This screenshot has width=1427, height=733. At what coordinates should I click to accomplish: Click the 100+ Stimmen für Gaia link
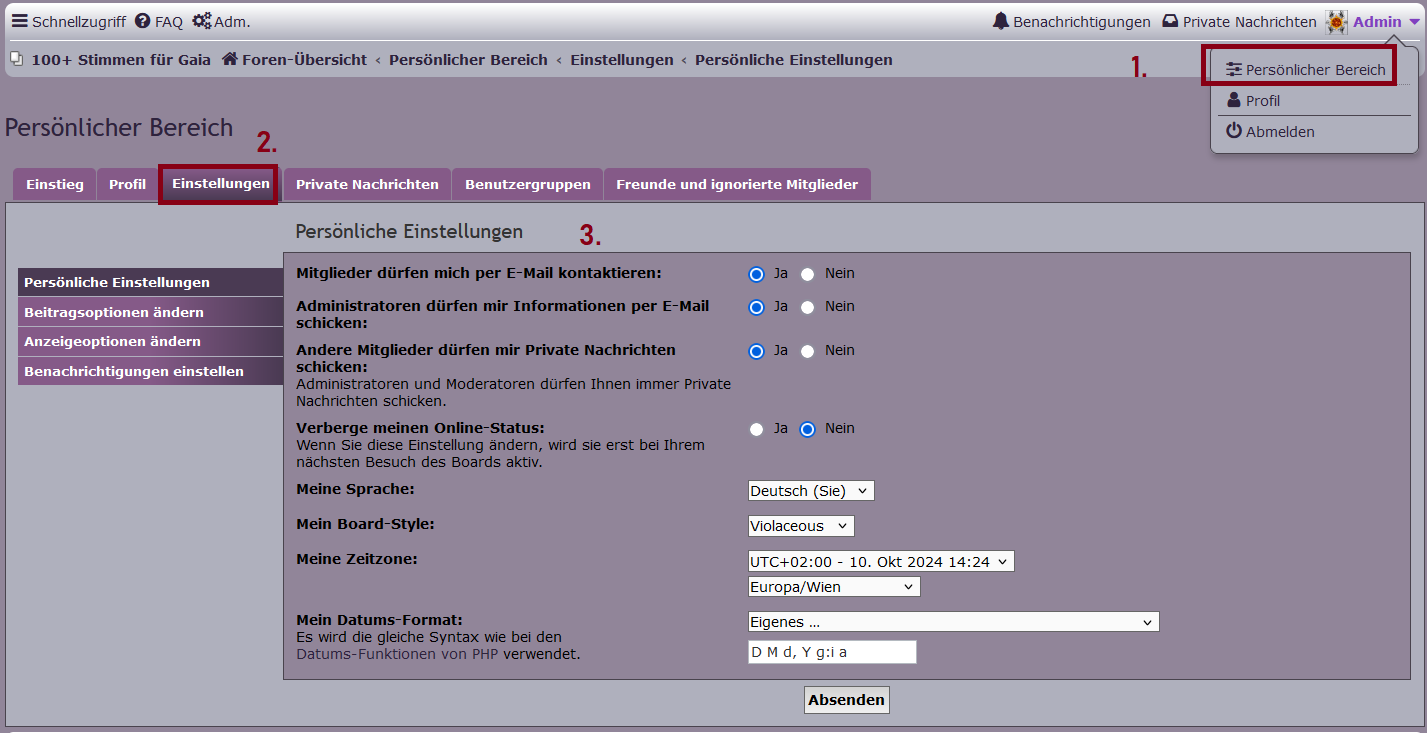click(121, 59)
